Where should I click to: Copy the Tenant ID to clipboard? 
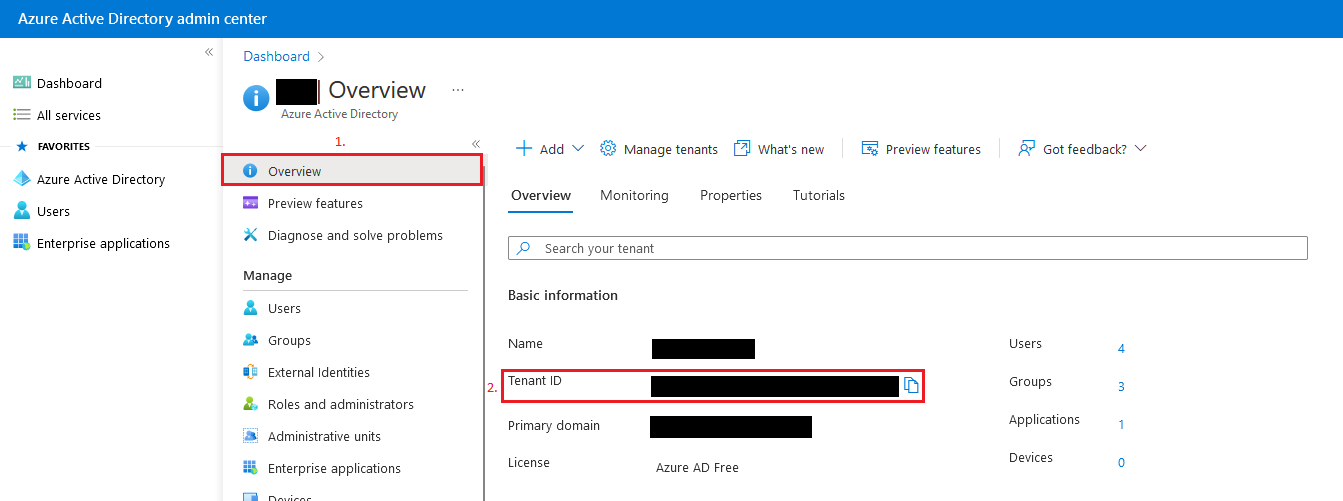[x=911, y=386]
